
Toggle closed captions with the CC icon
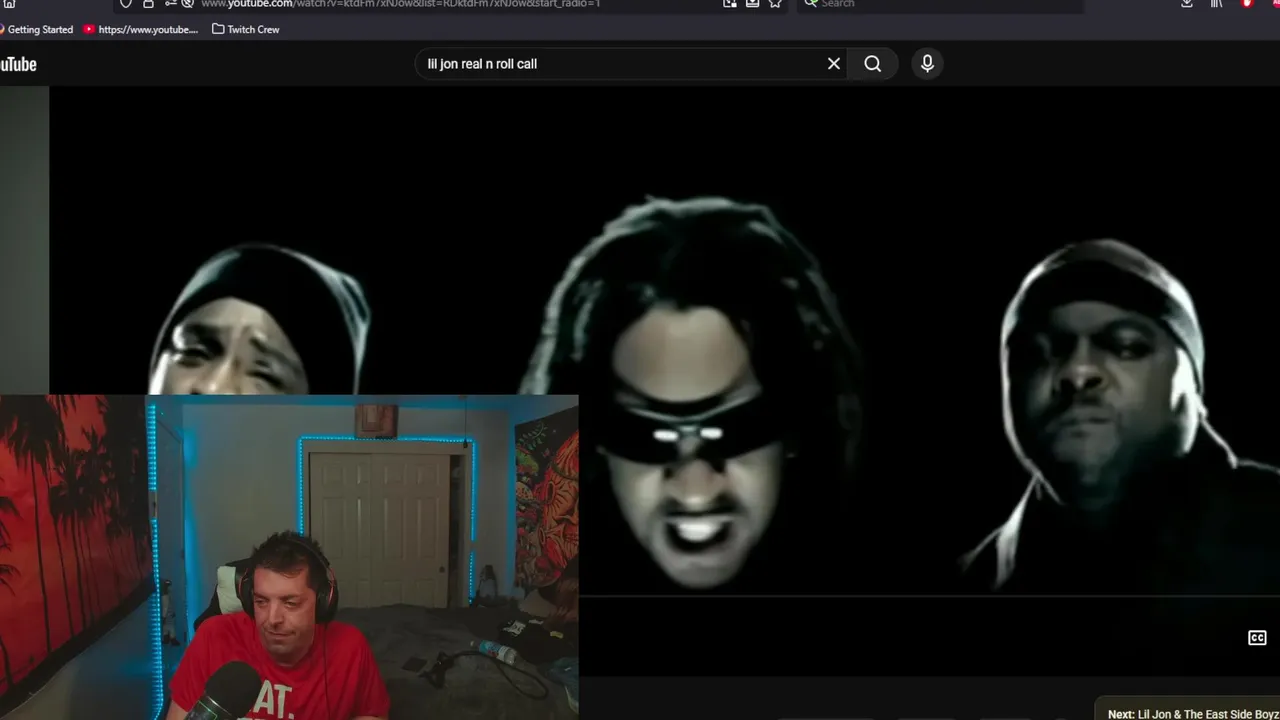tap(1257, 638)
